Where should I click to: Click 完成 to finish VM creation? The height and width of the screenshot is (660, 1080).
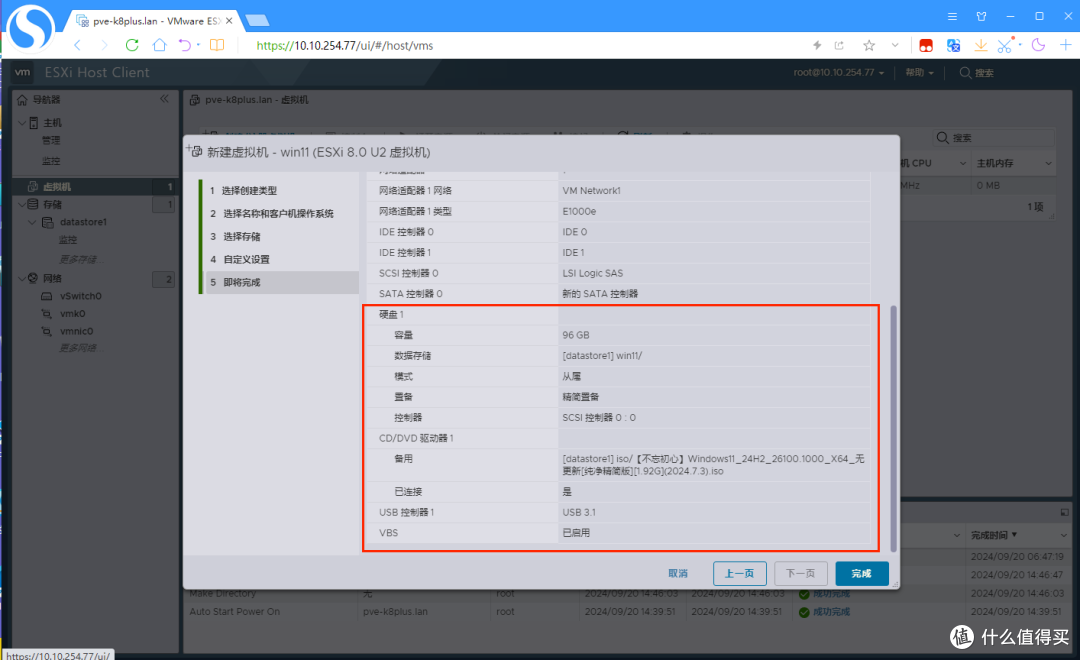(x=861, y=573)
